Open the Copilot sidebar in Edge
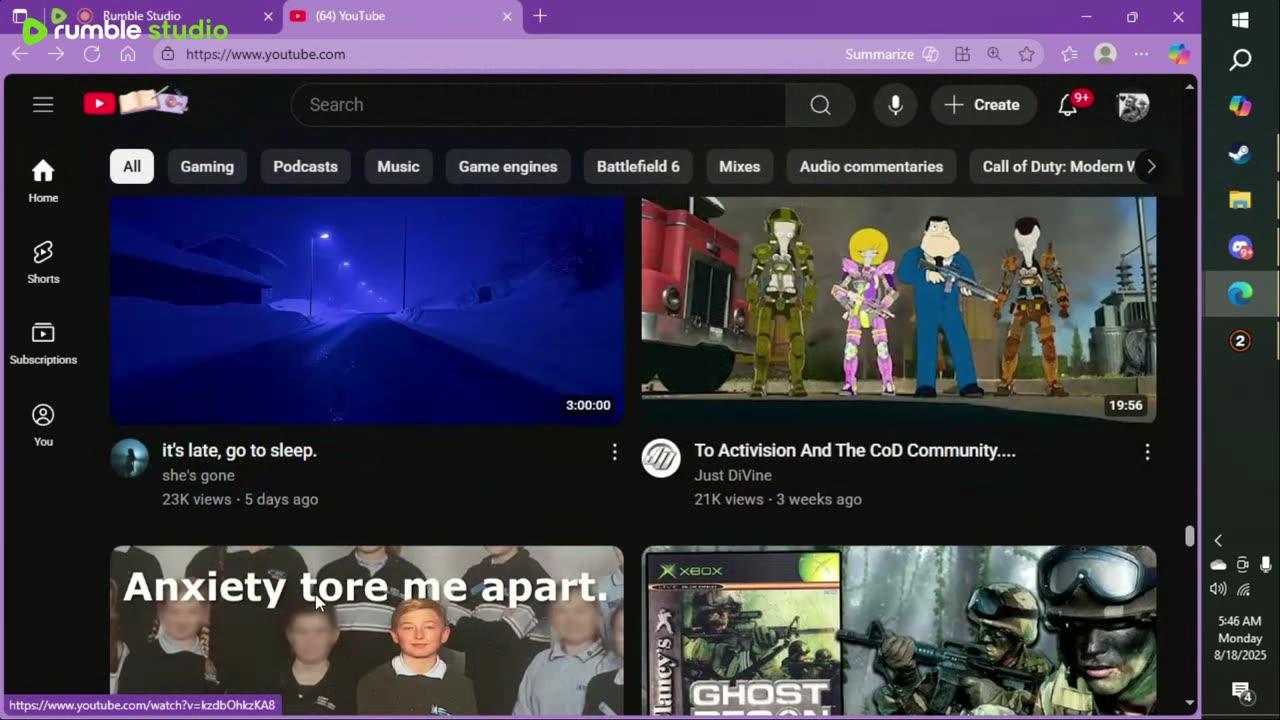This screenshot has width=1280, height=720. point(1179,54)
